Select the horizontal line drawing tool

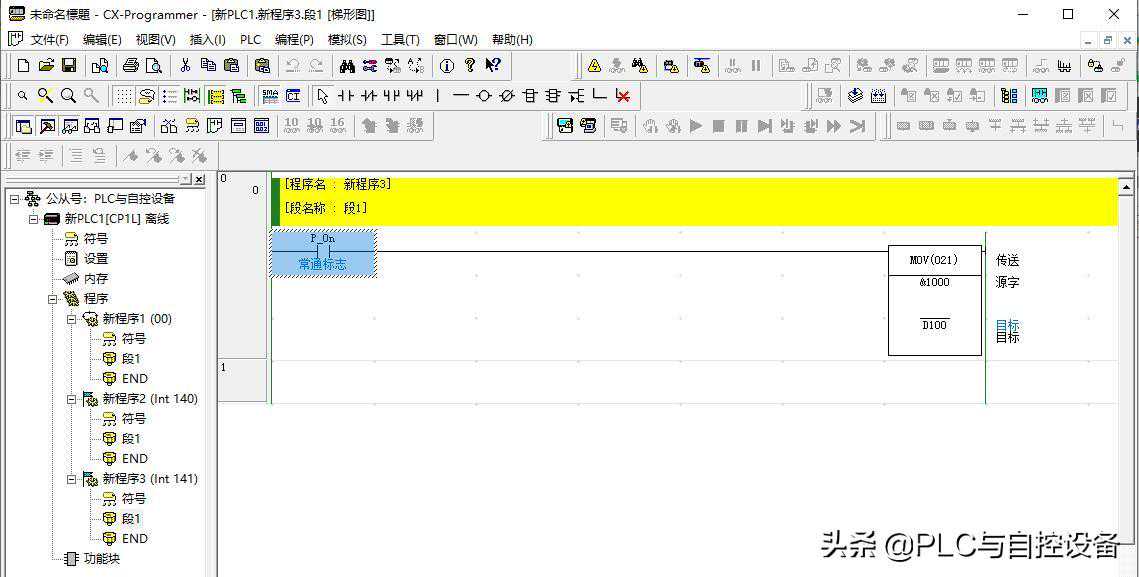[460, 96]
